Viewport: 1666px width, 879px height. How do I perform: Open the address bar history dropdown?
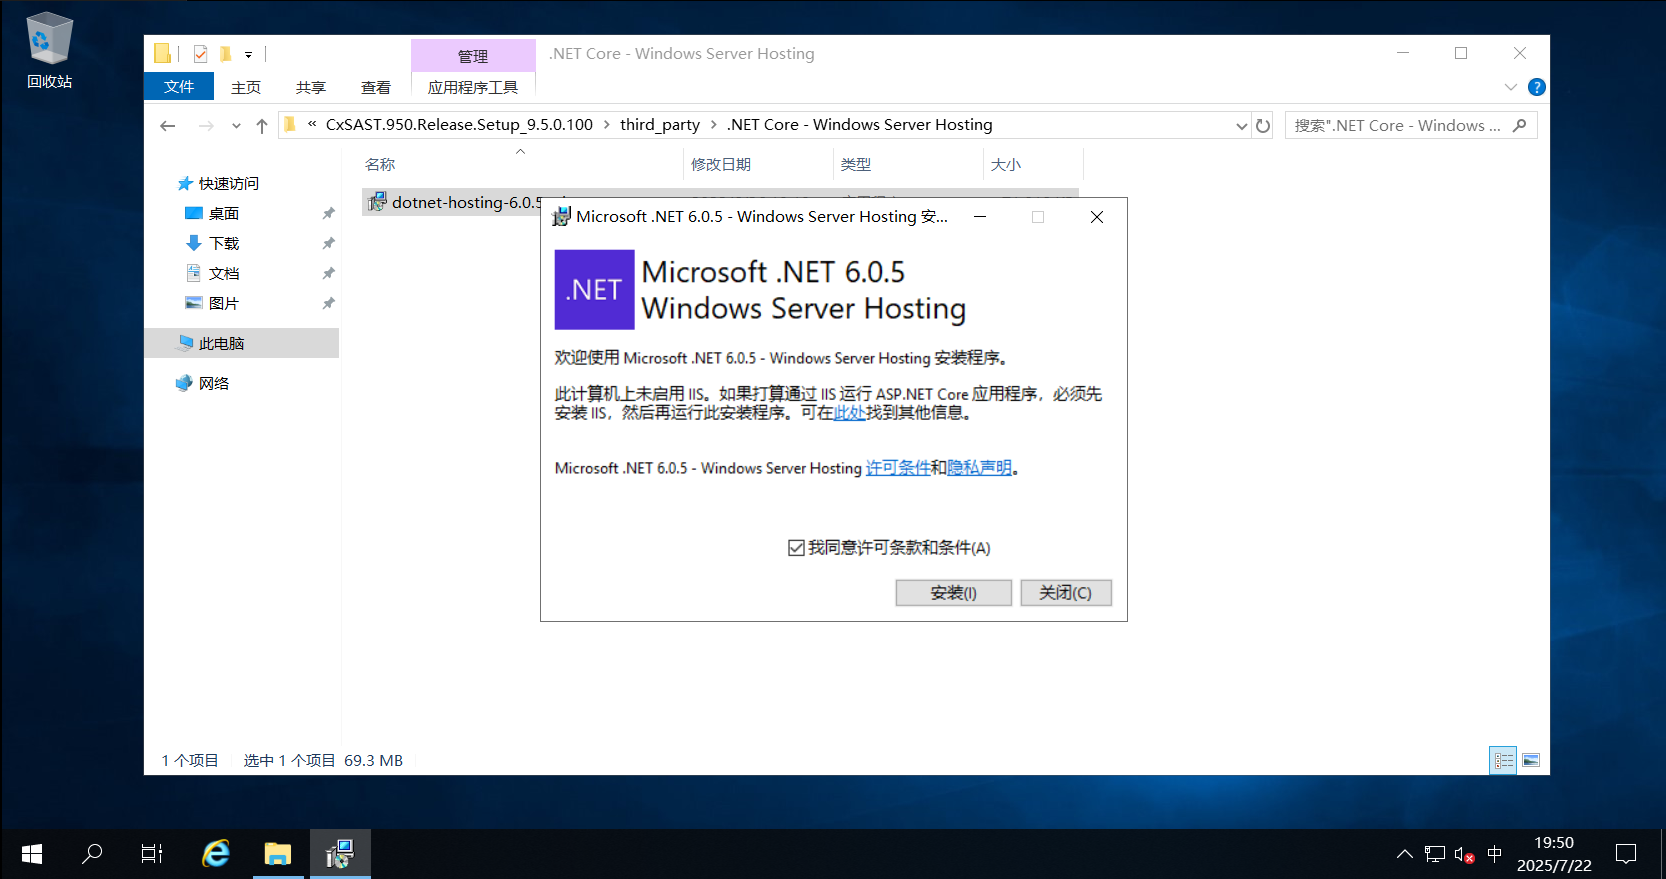[1241, 125]
